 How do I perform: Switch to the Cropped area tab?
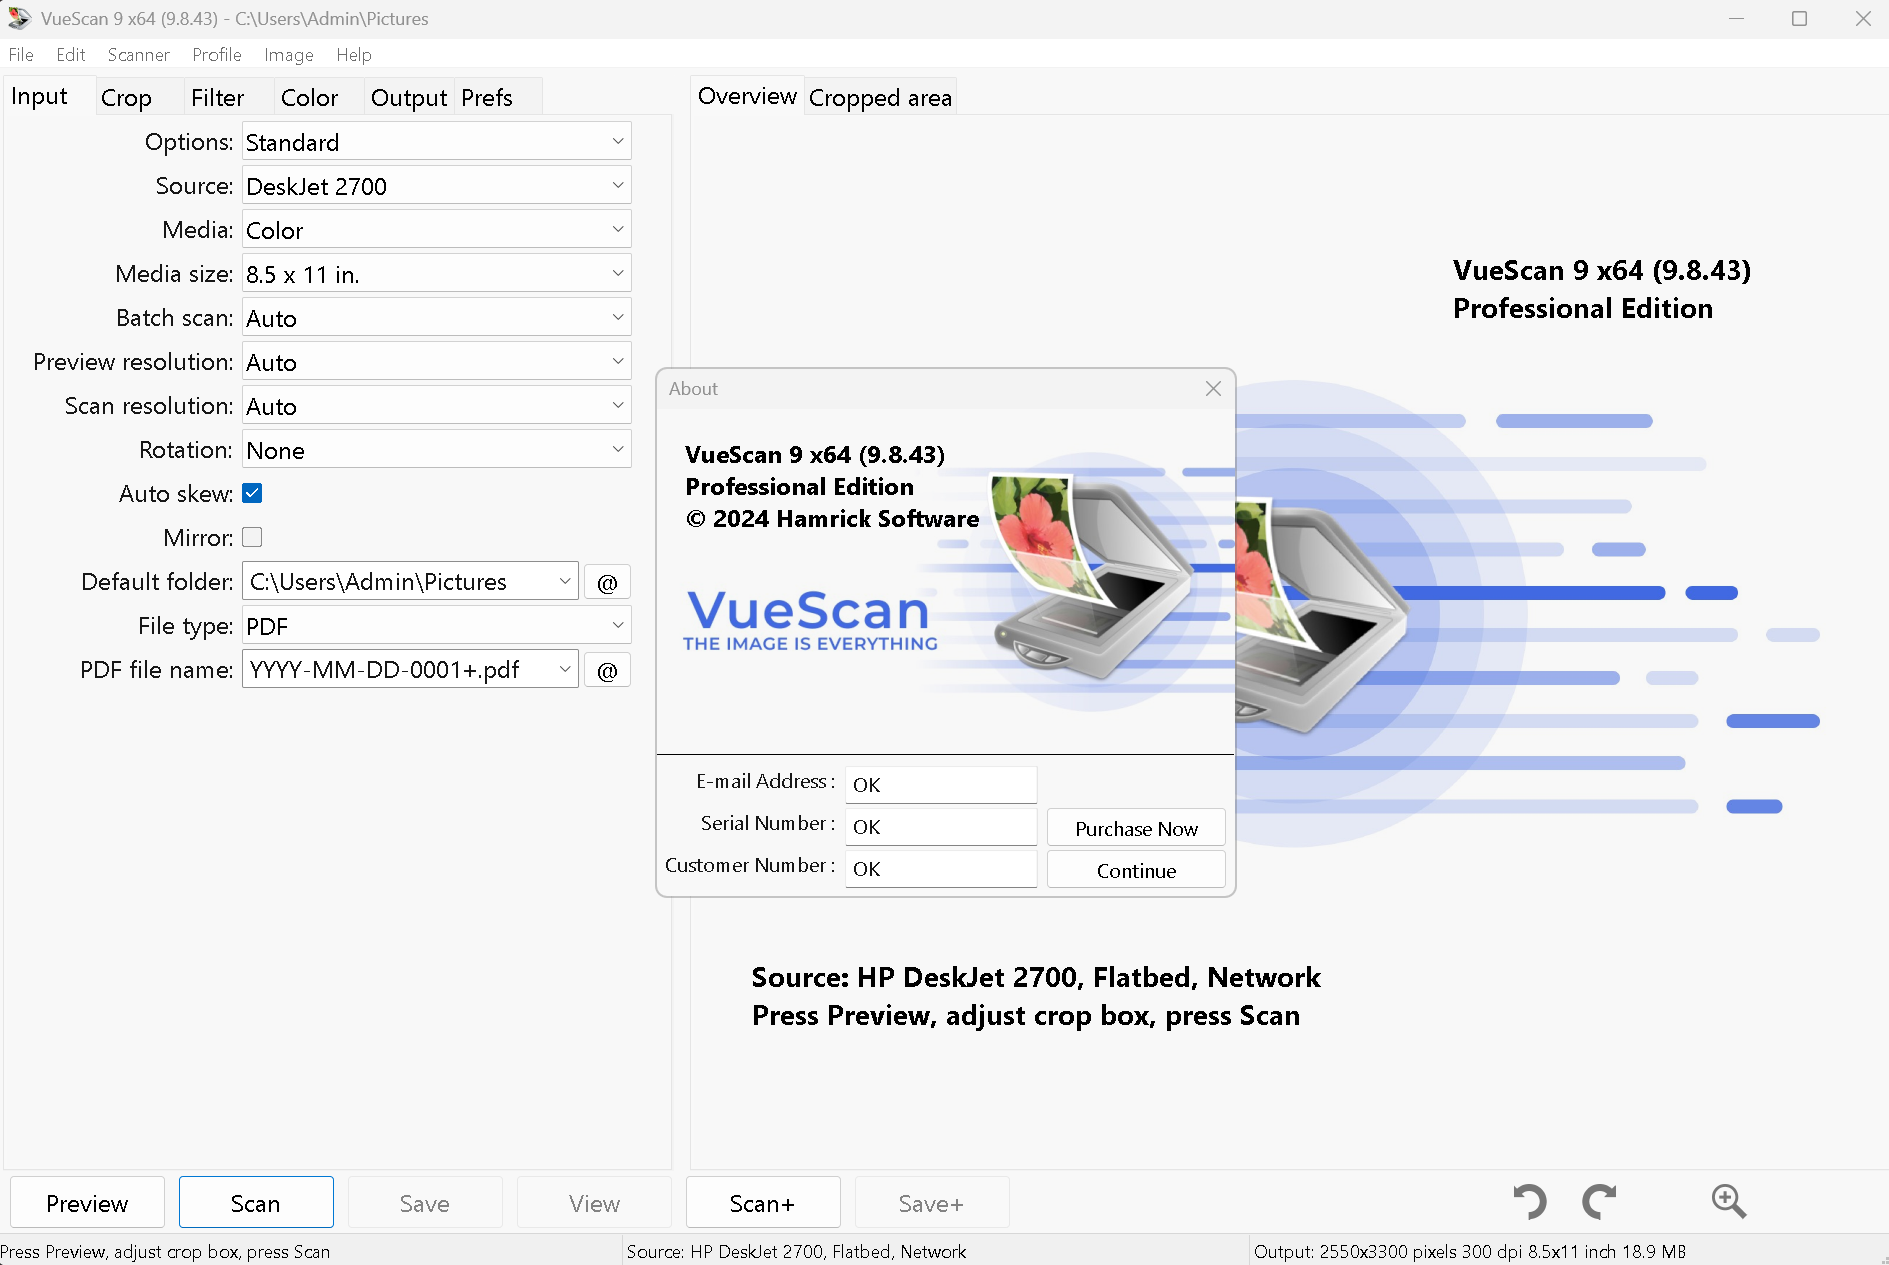880,98
